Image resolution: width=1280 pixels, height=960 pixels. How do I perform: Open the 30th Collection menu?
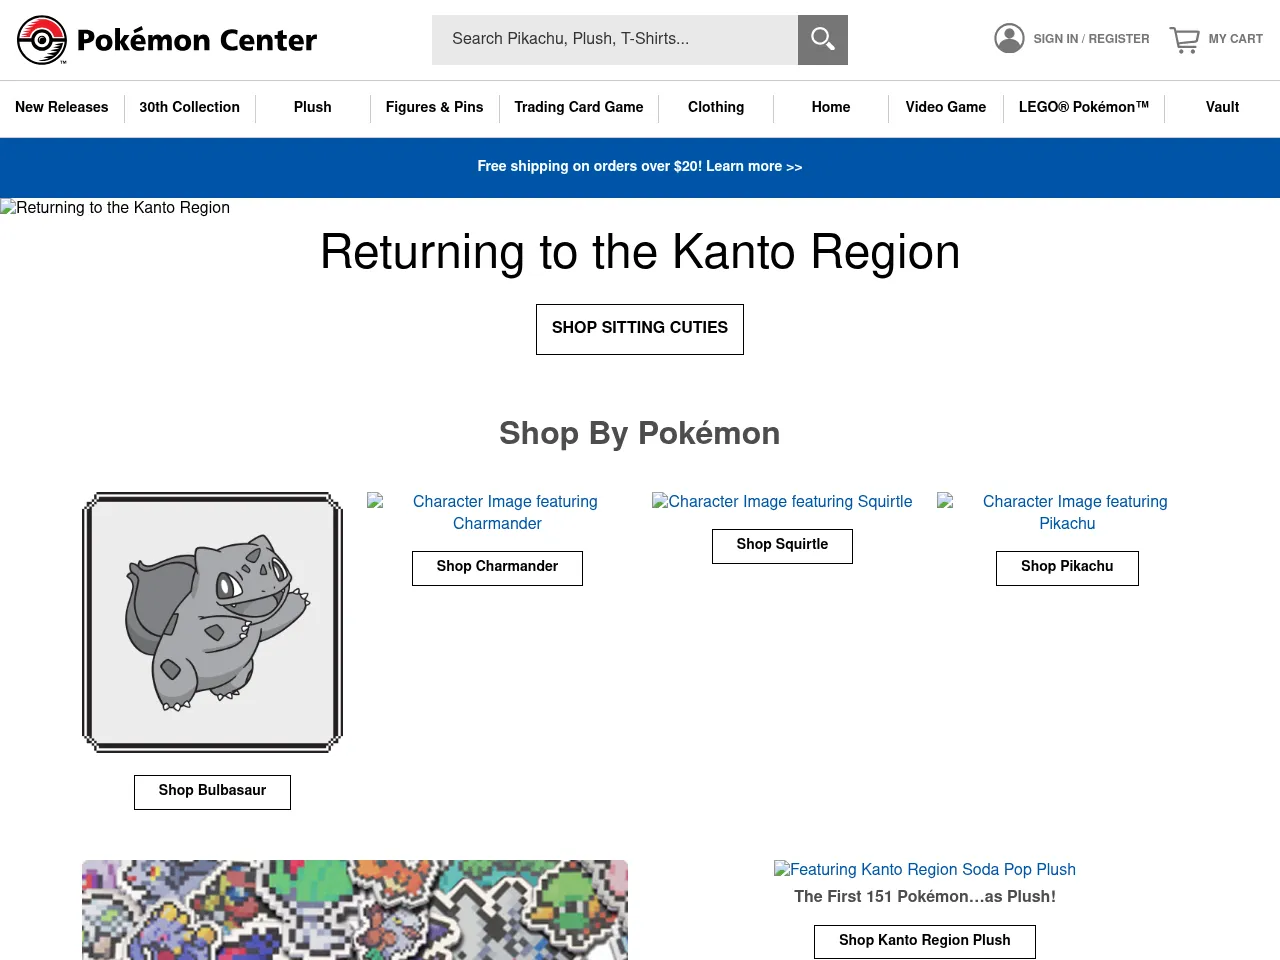tap(189, 108)
